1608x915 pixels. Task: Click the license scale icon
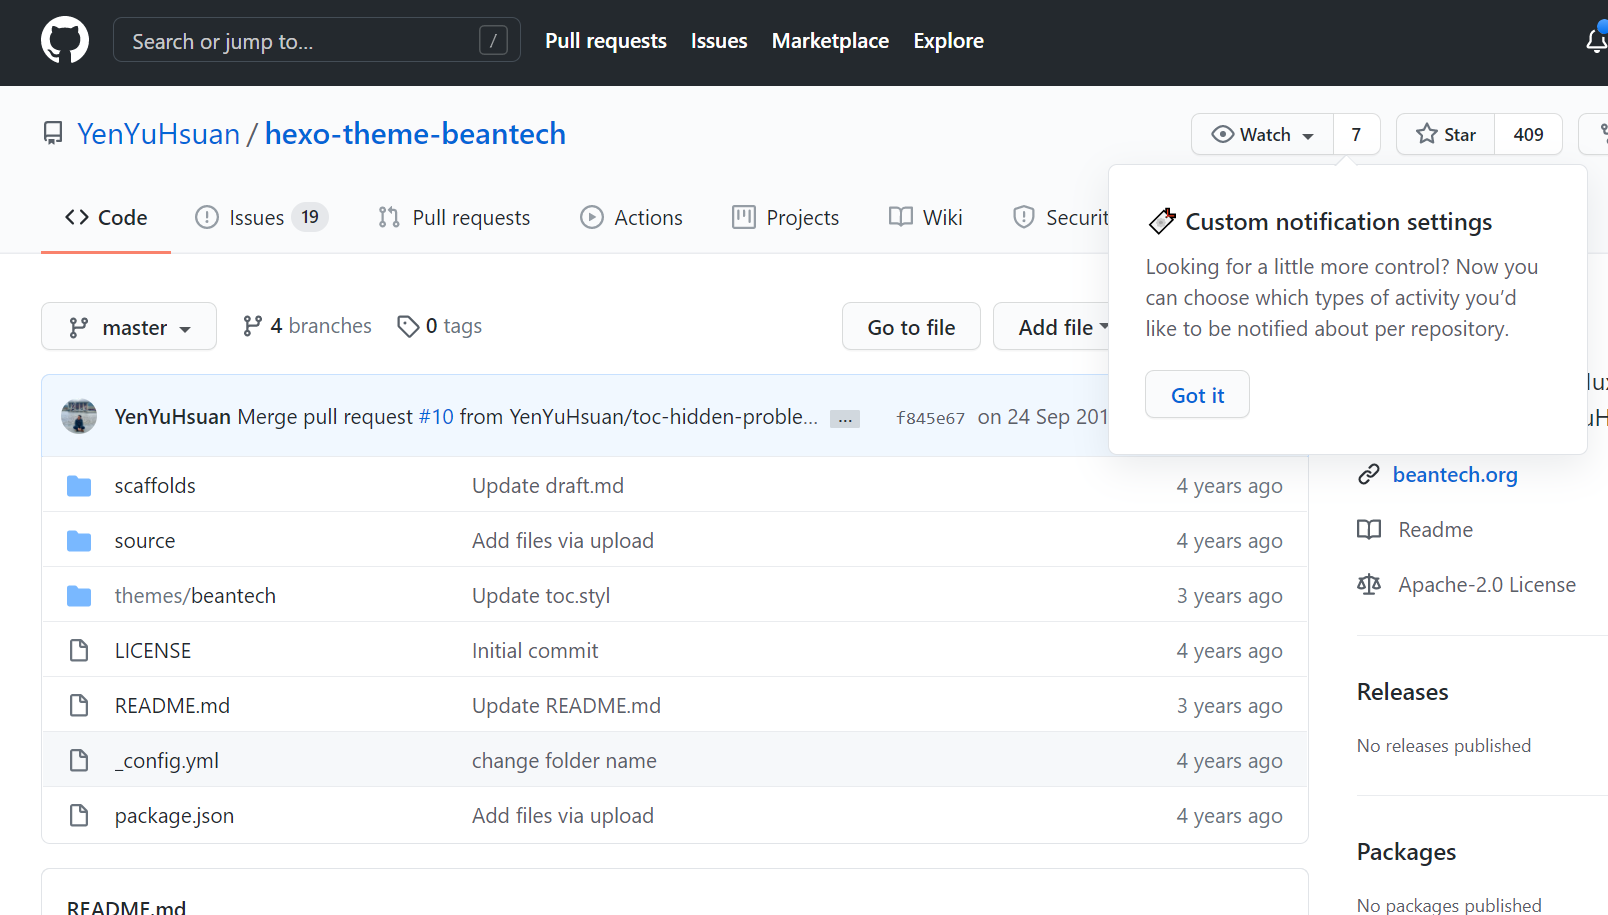coord(1369,585)
